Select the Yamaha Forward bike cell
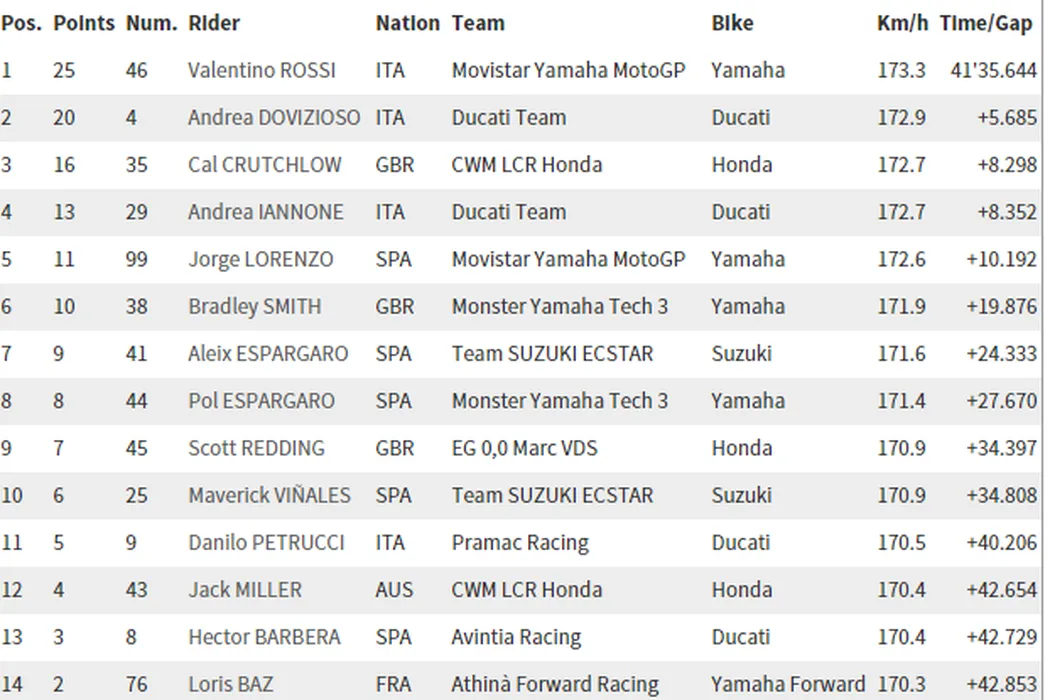The width and height of the screenshot is (1050, 700). pyautogui.click(x=788, y=684)
